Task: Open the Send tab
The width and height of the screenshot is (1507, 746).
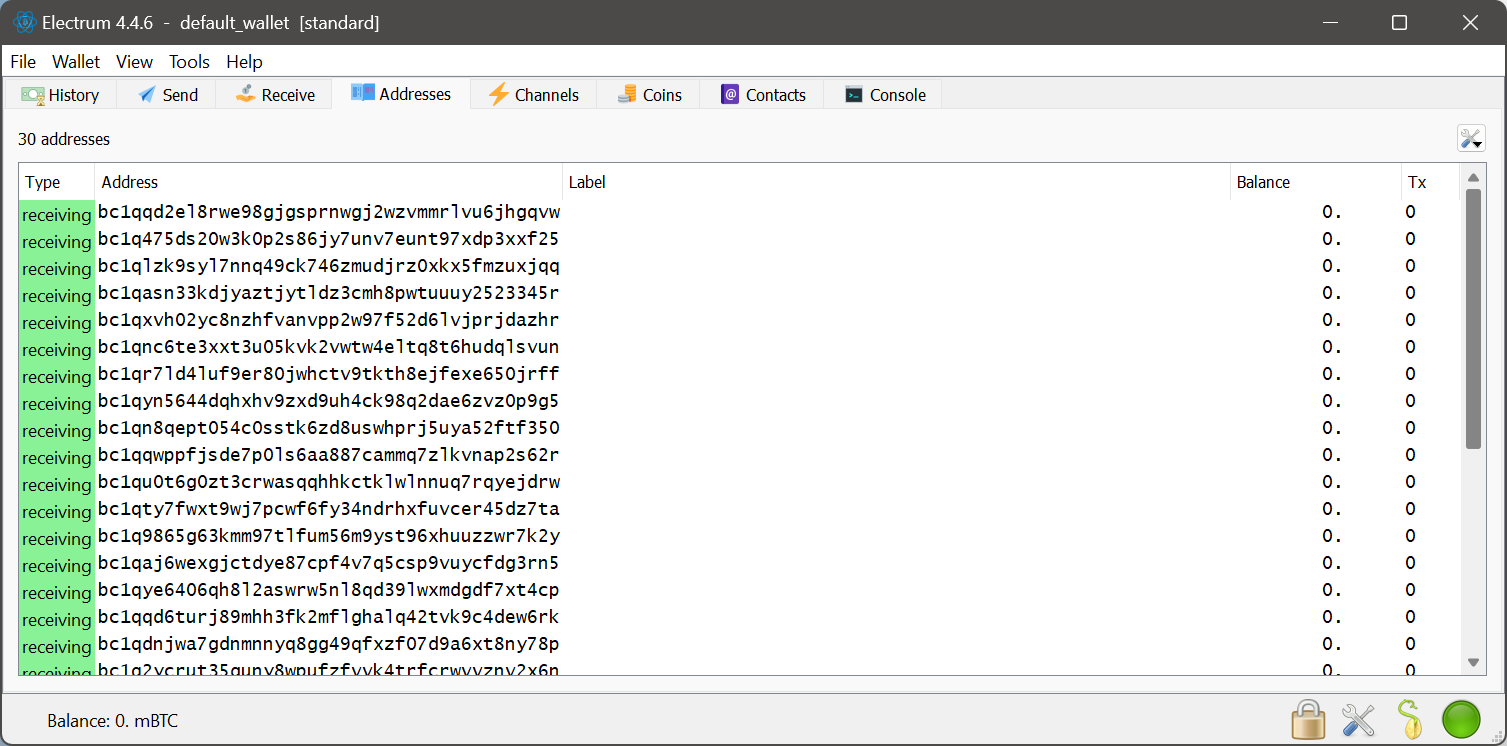Action: click(x=167, y=95)
